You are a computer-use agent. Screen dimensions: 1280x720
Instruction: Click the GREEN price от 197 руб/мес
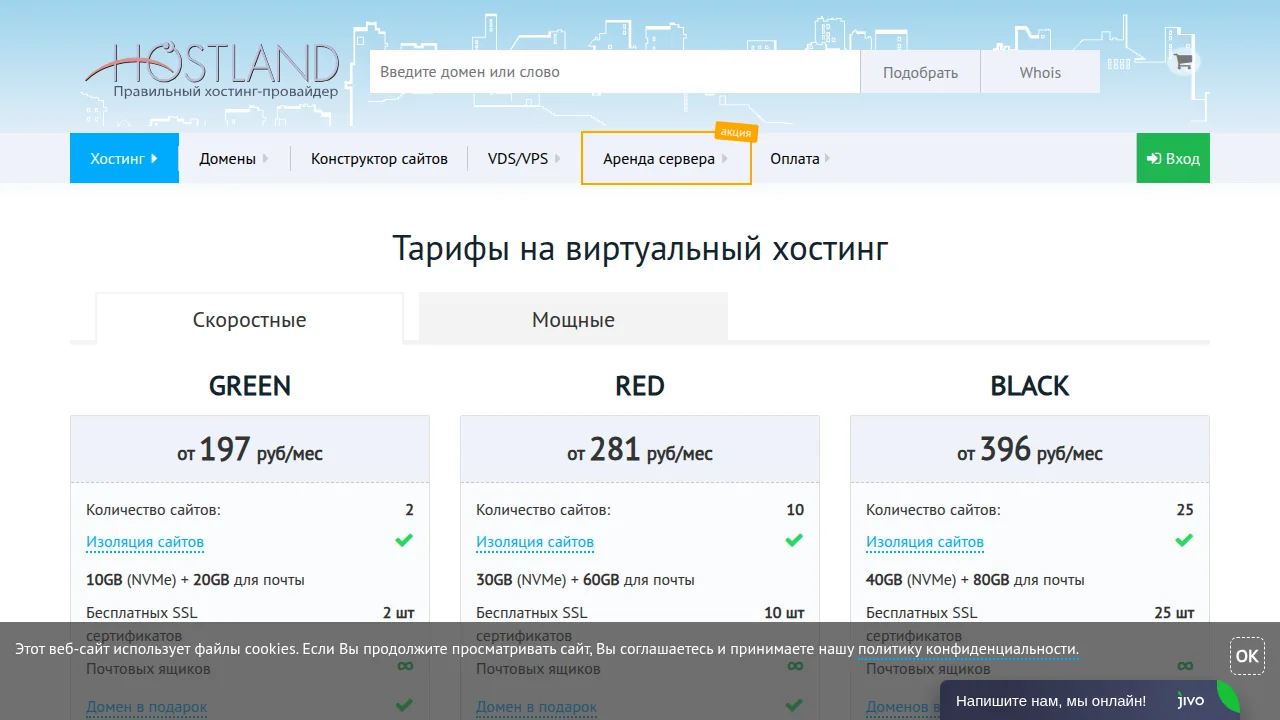[x=250, y=450]
